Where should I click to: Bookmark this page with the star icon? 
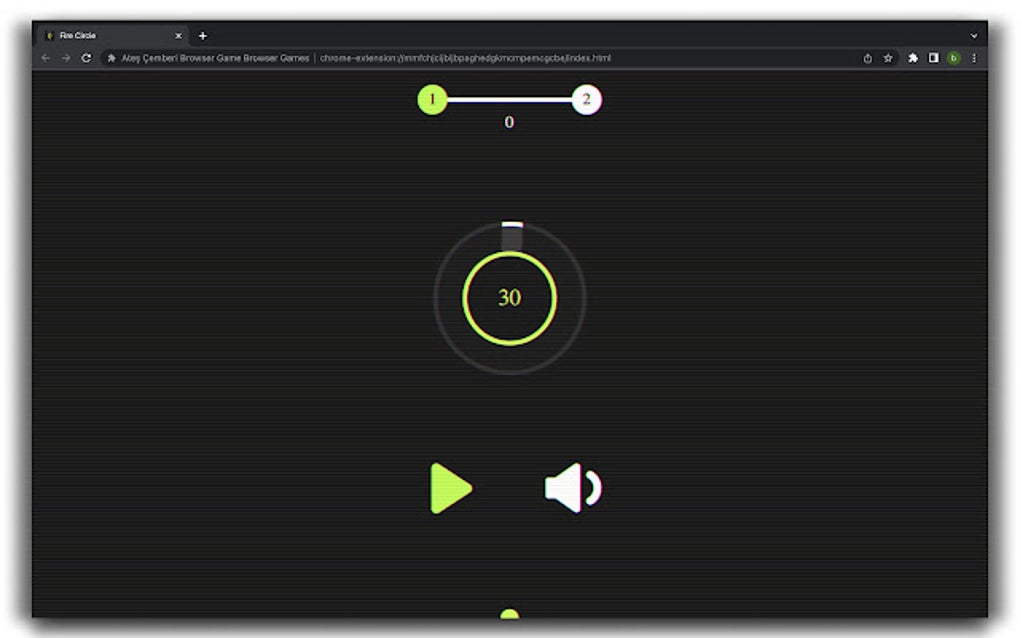pyautogui.click(x=888, y=58)
